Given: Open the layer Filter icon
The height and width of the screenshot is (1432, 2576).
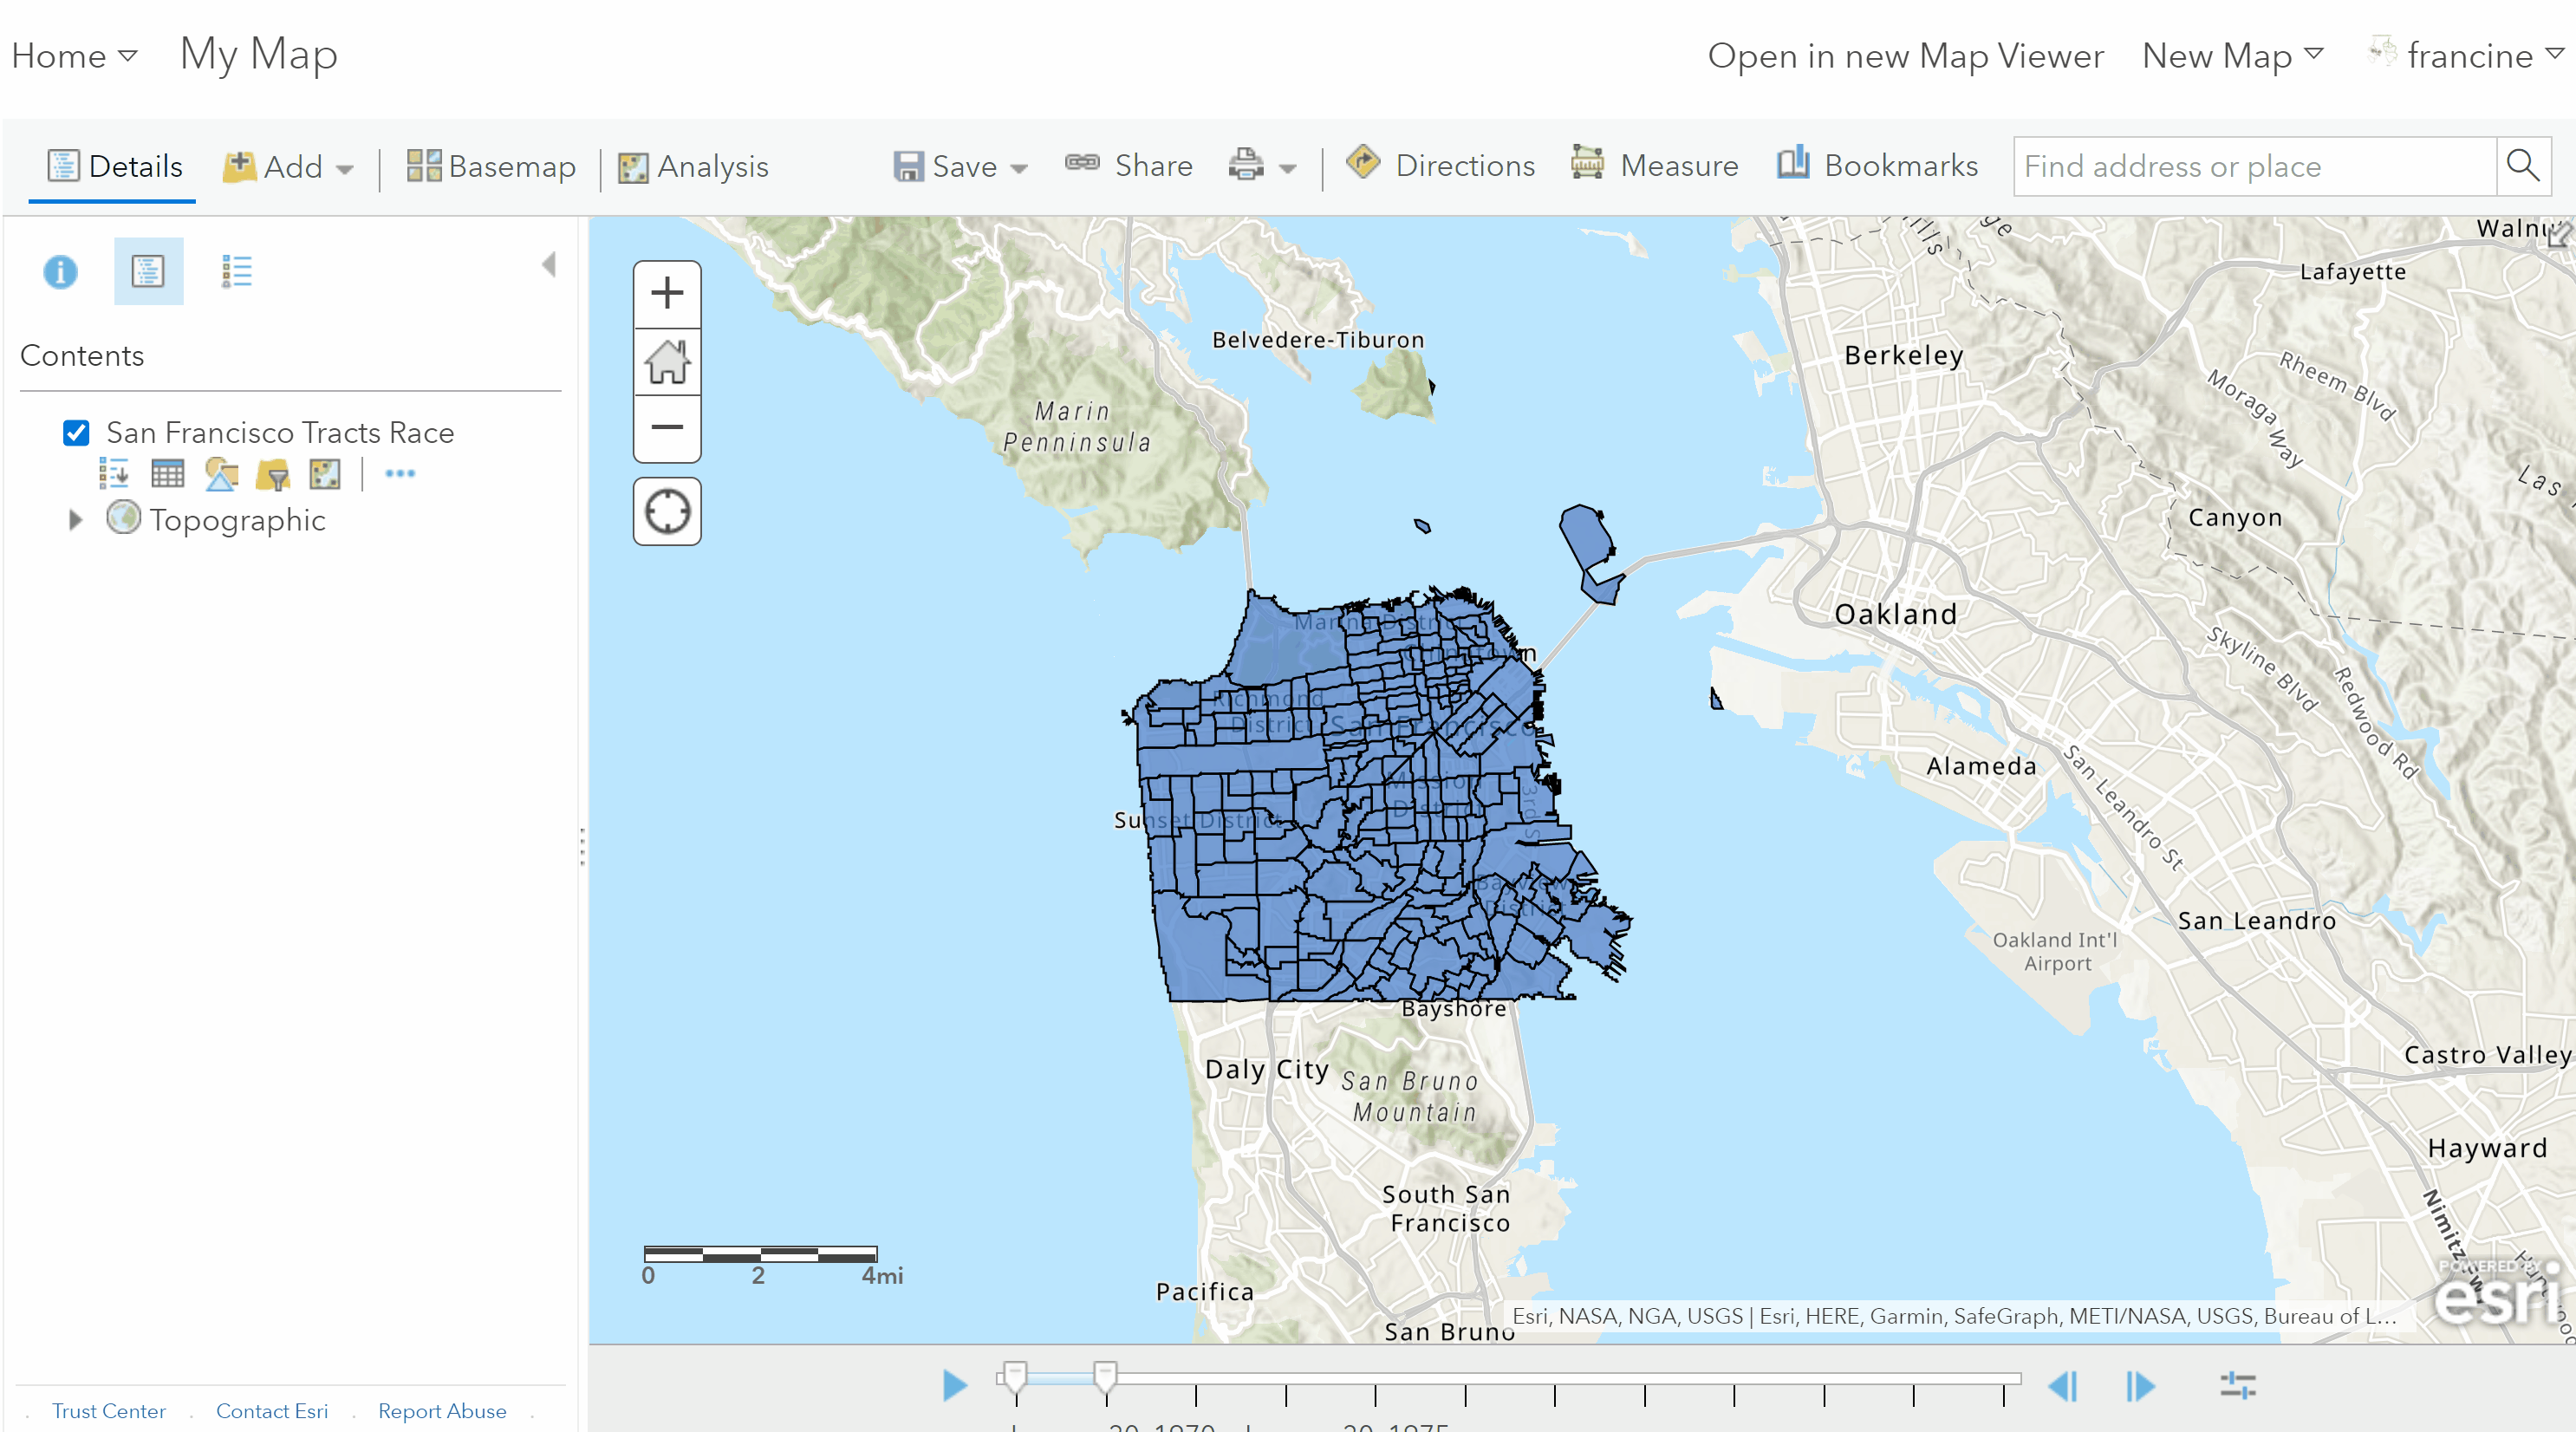Looking at the screenshot, I should click(x=272, y=473).
